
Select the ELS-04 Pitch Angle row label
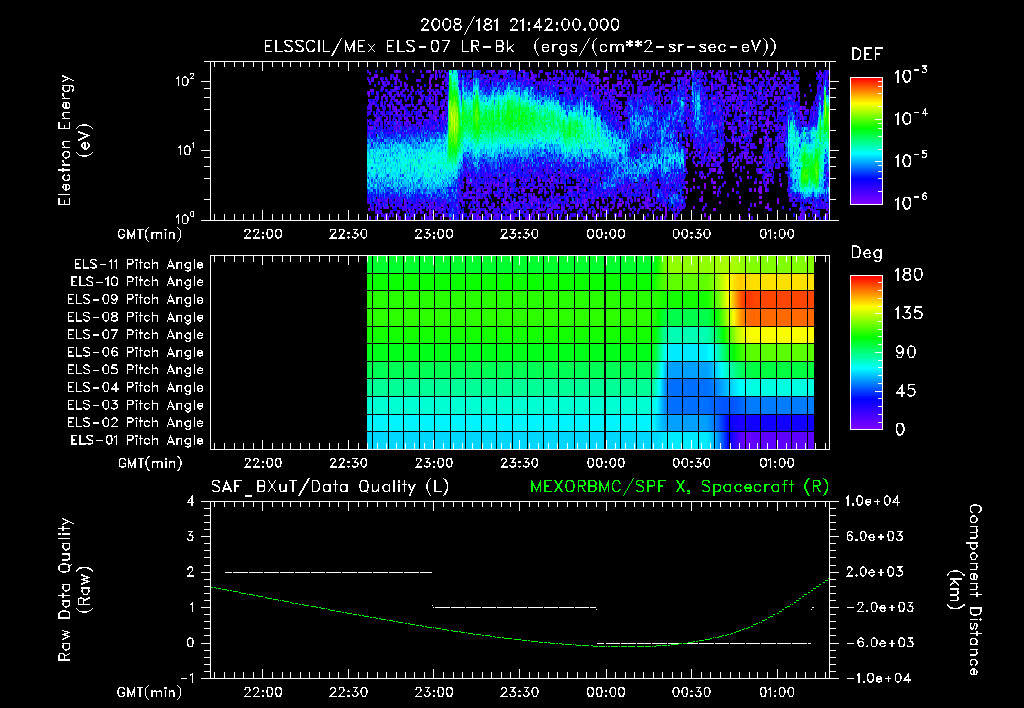pyautogui.click(x=136, y=387)
